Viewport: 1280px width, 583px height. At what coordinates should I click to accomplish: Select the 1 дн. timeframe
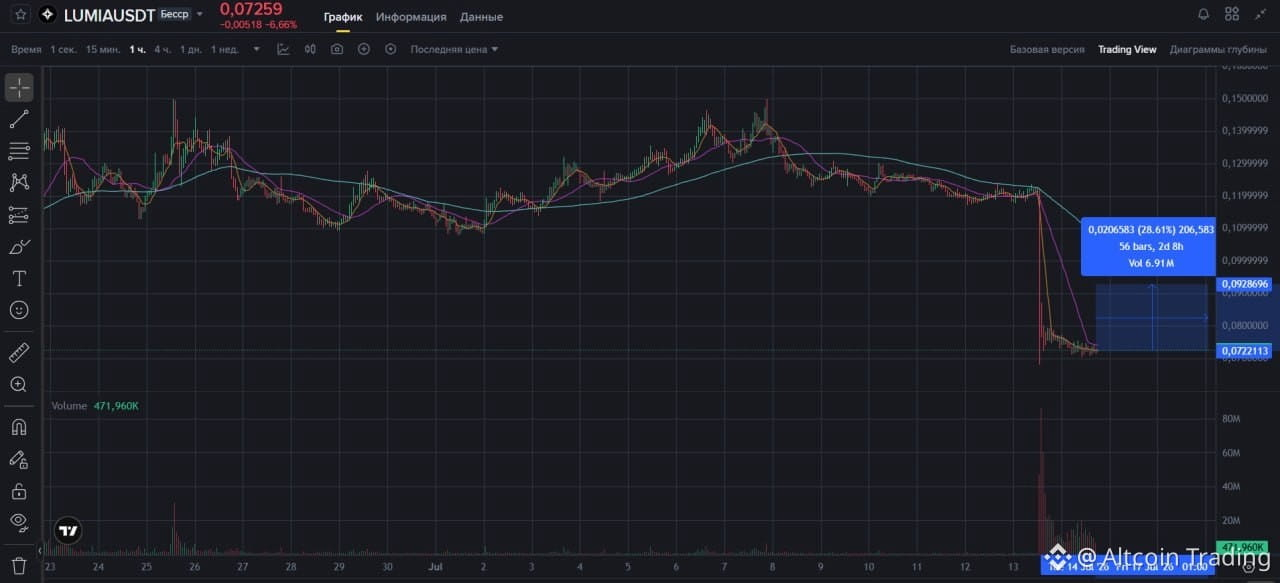[191, 49]
